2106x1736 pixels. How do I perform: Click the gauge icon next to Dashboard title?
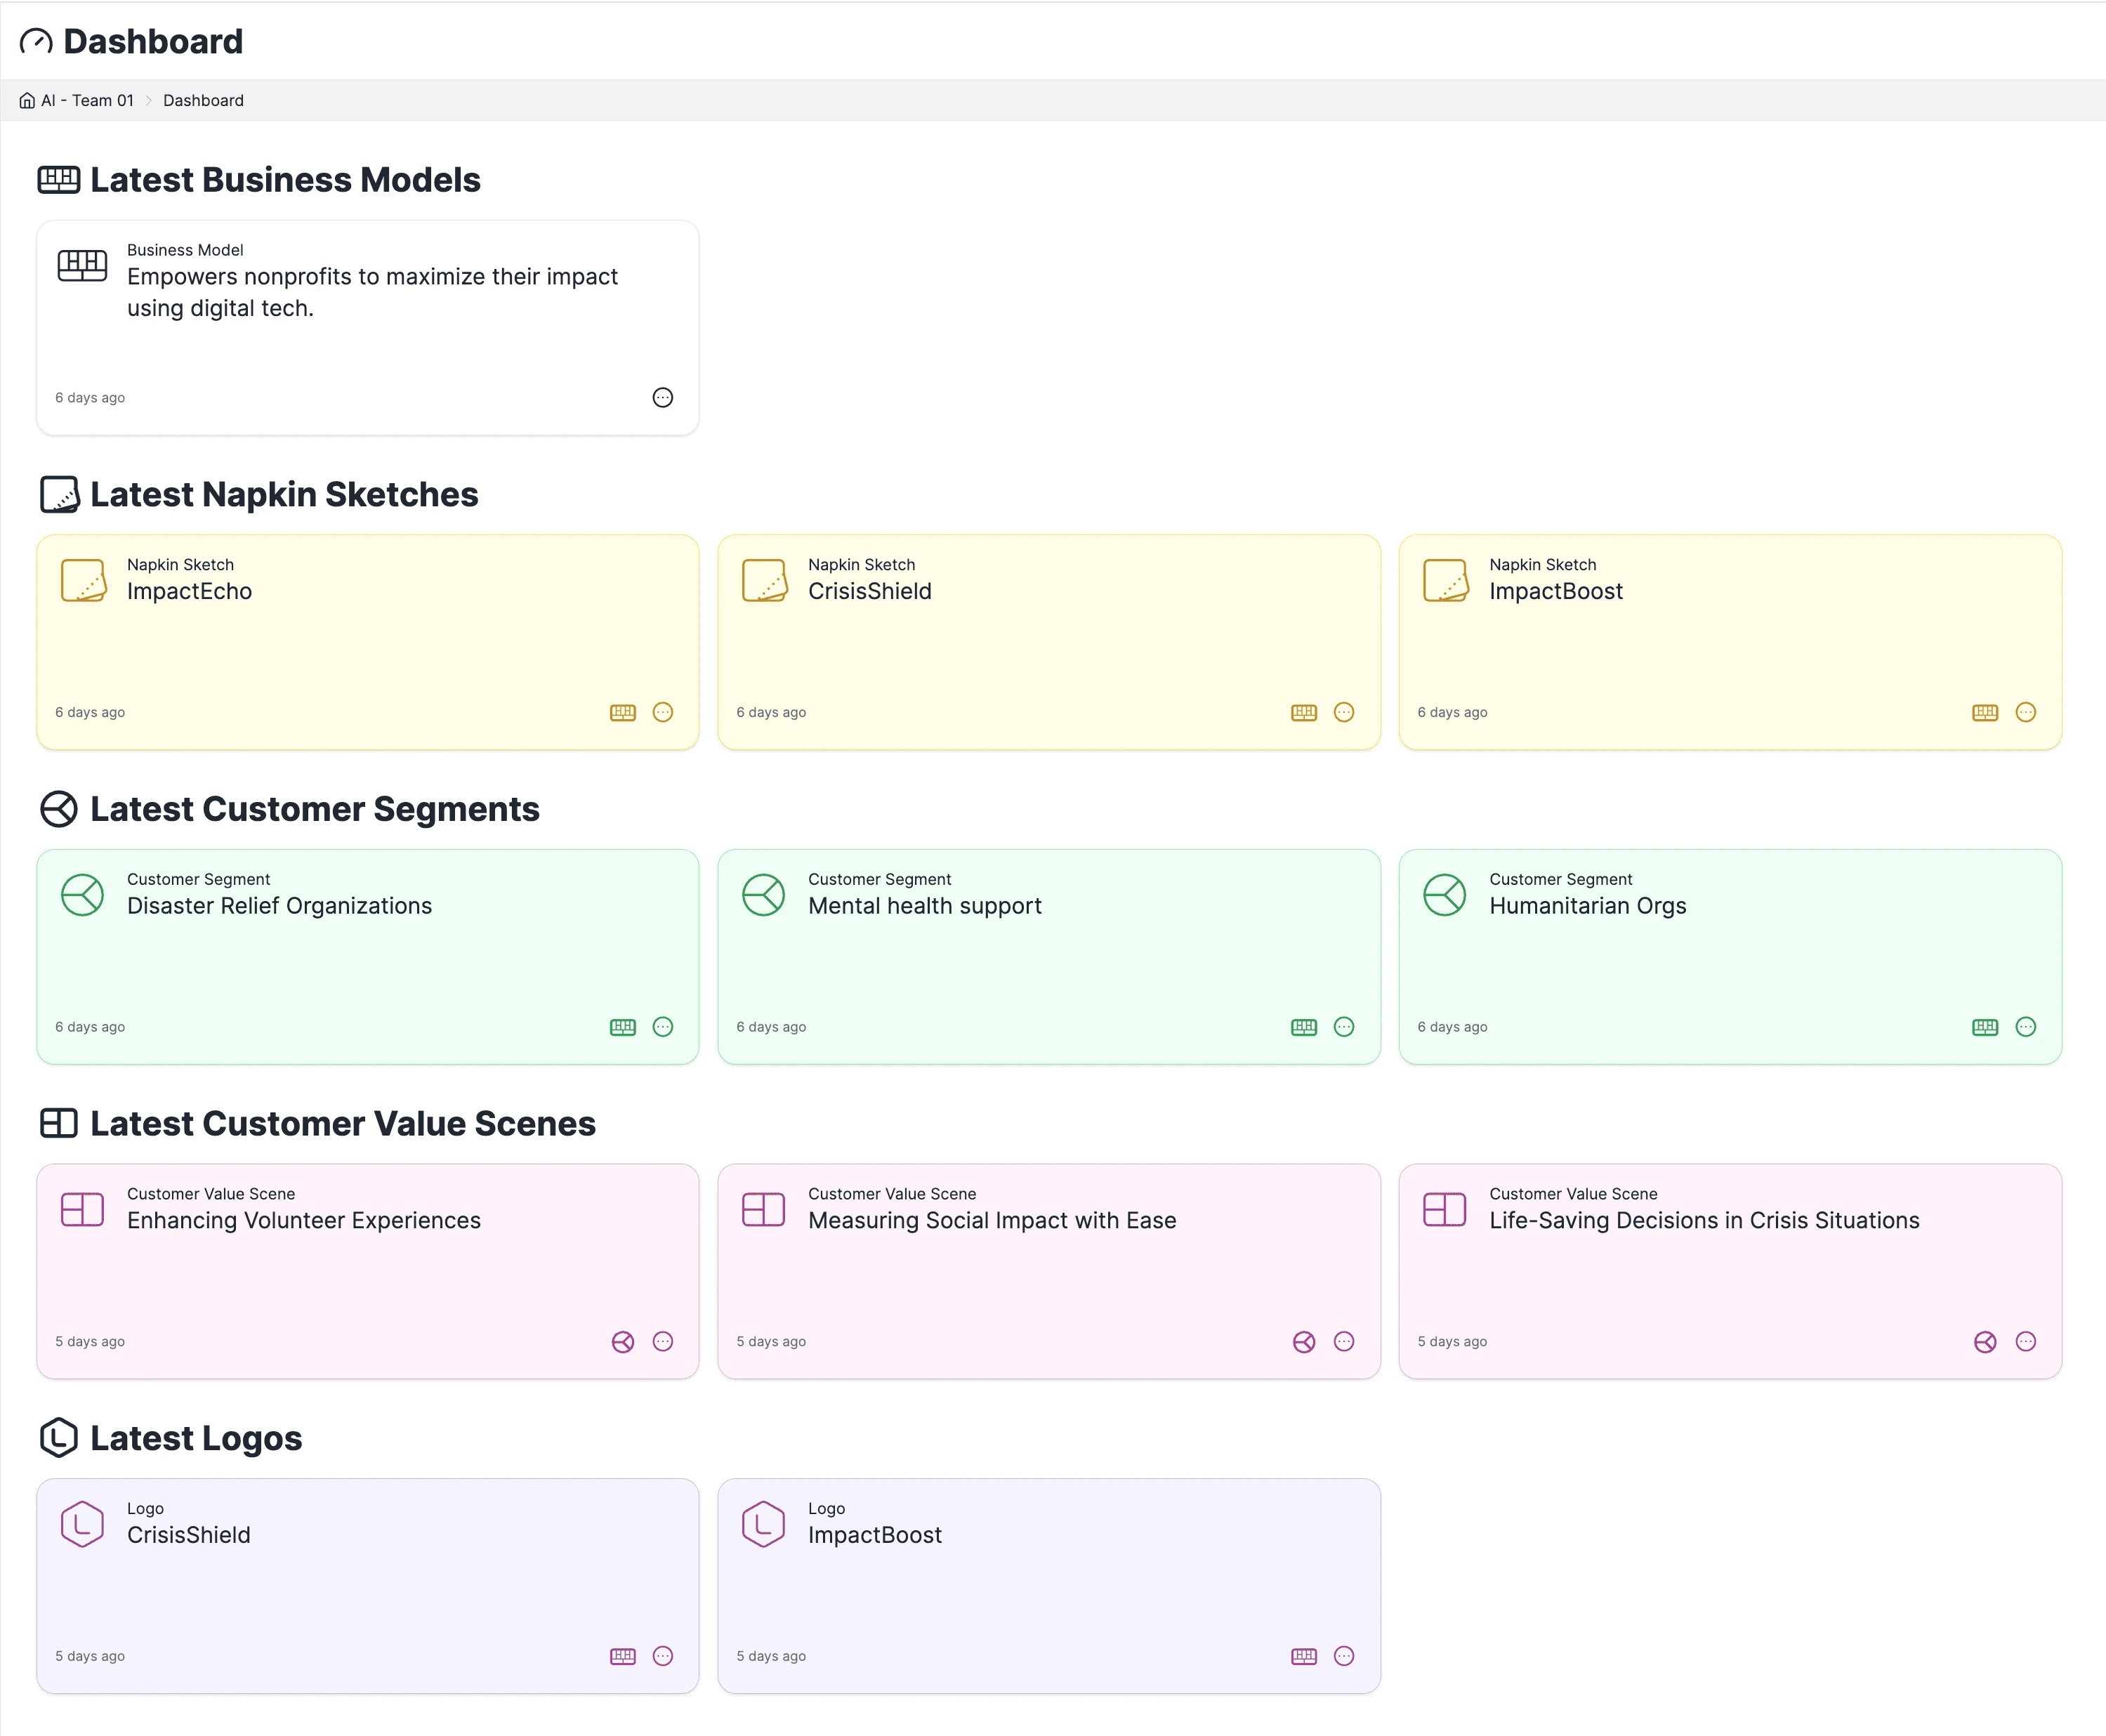35,41
